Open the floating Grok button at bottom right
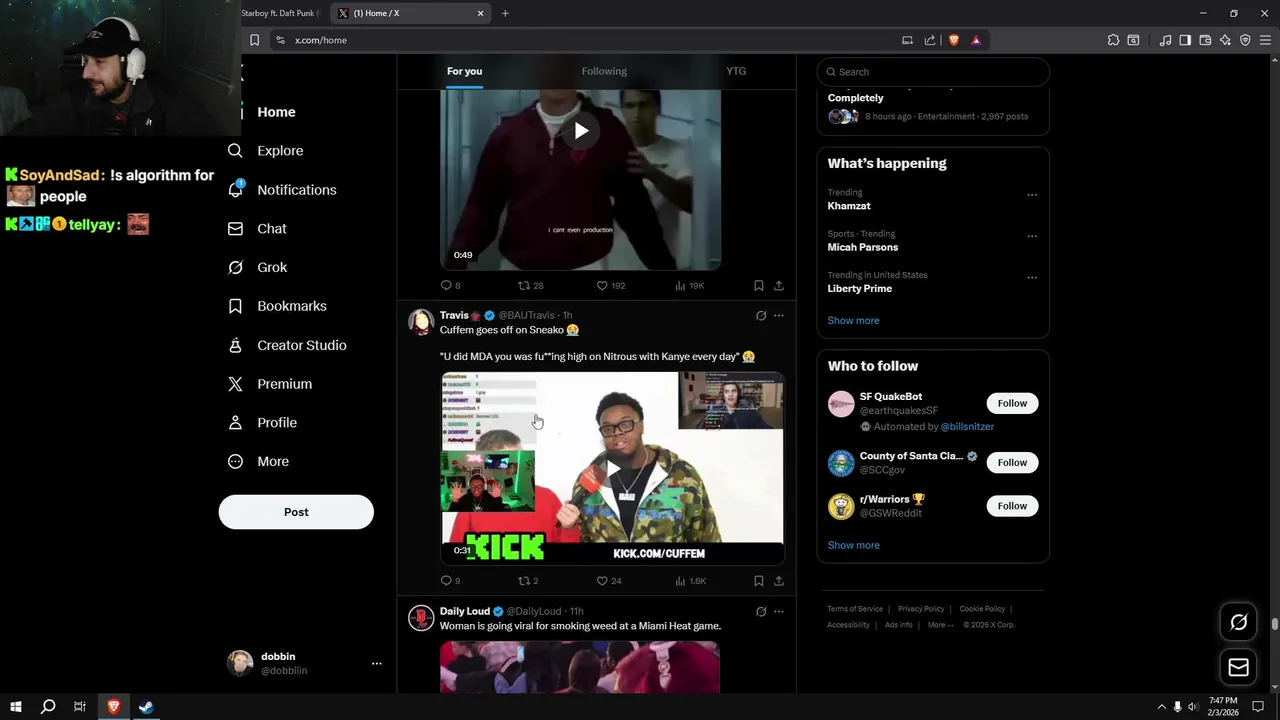The width and height of the screenshot is (1280, 720). pyautogui.click(x=1238, y=622)
